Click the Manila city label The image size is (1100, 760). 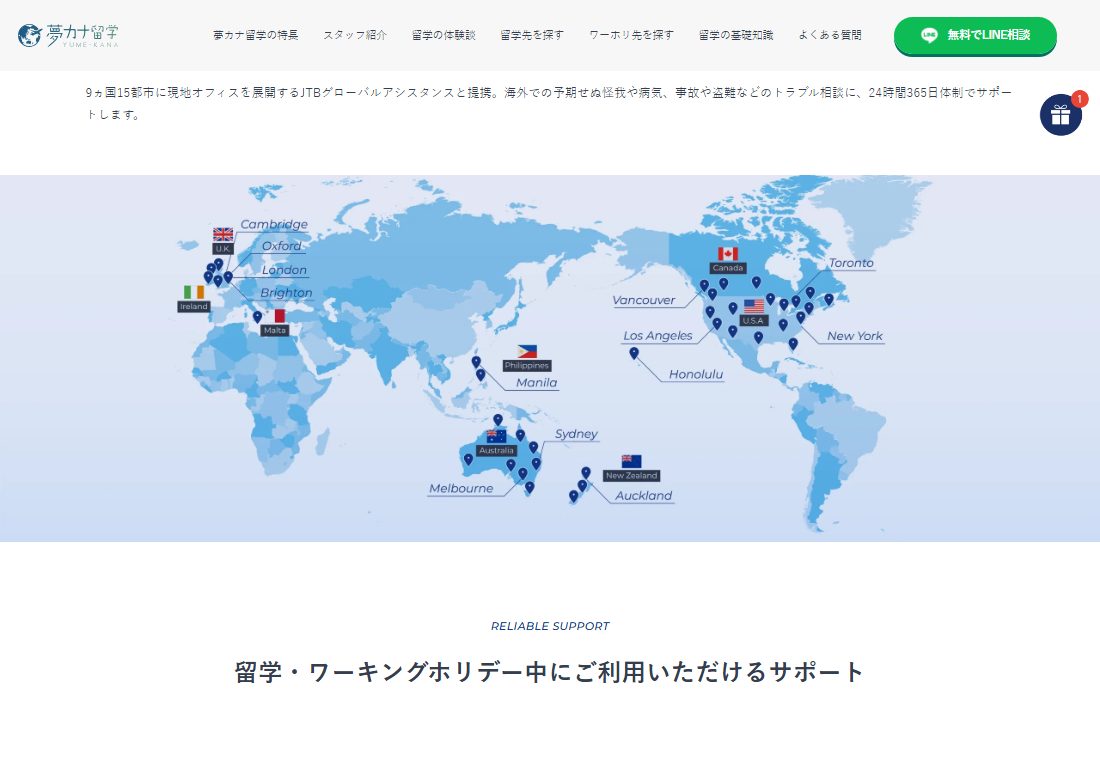[x=537, y=382]
